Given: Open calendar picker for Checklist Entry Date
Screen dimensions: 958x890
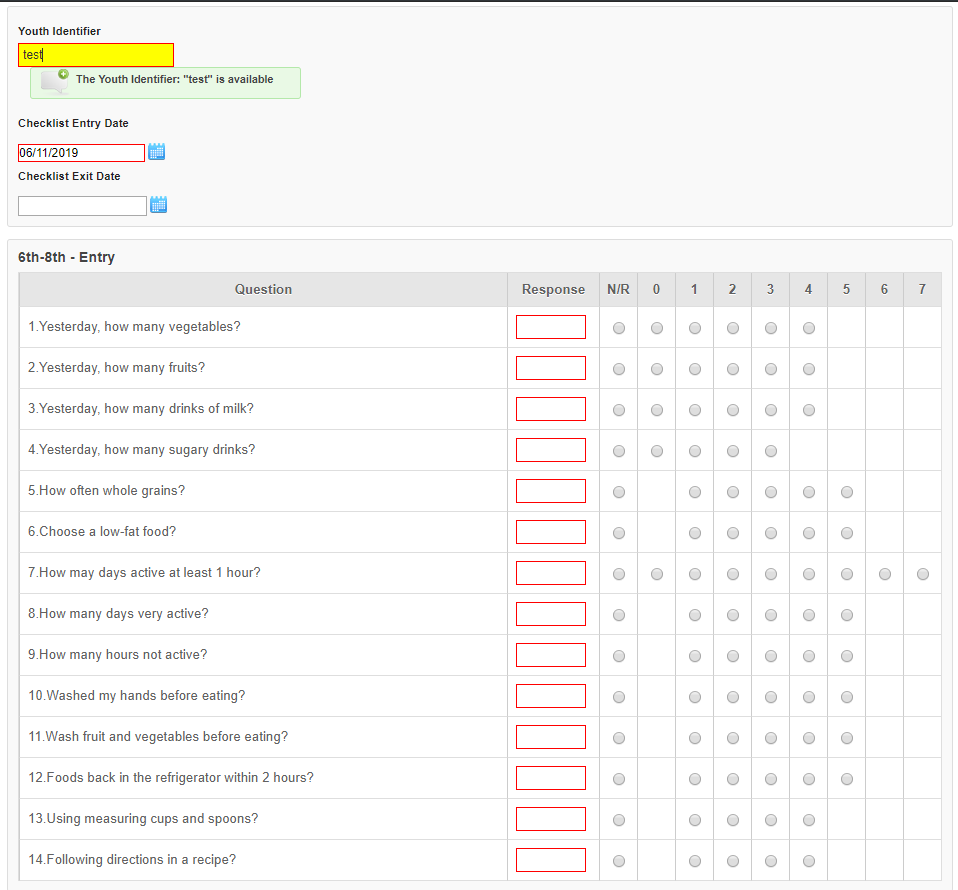Looking at the screenshot, I should point(156,151).
